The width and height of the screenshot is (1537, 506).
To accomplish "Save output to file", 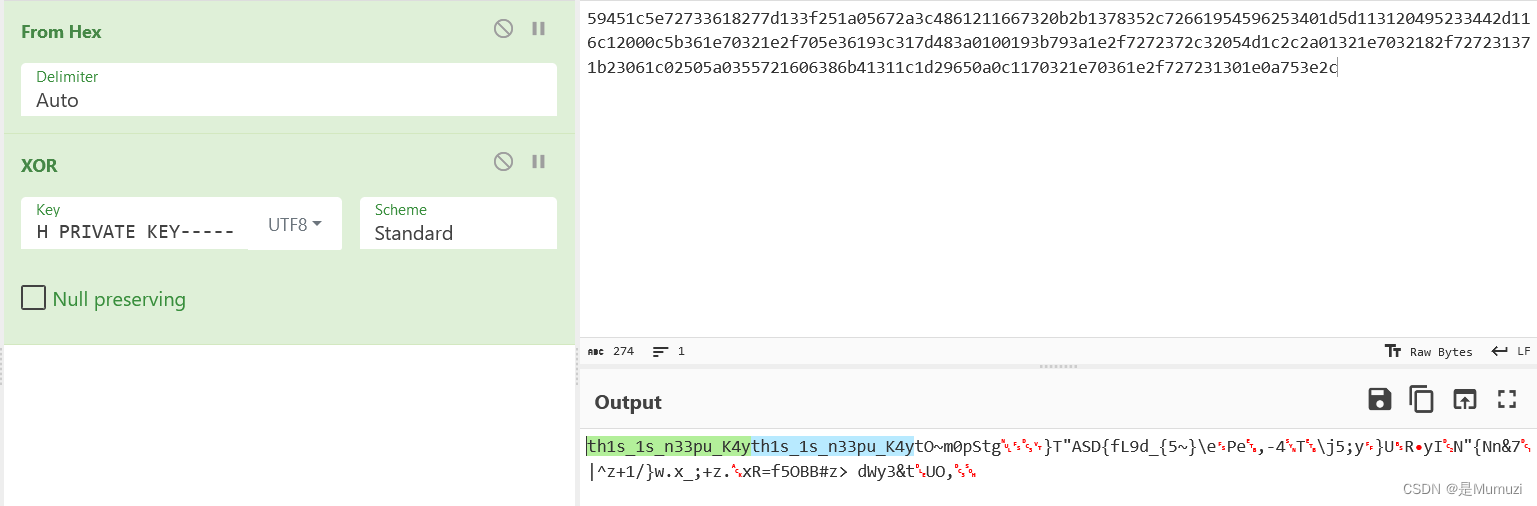I will click(x=1380, y=400).
